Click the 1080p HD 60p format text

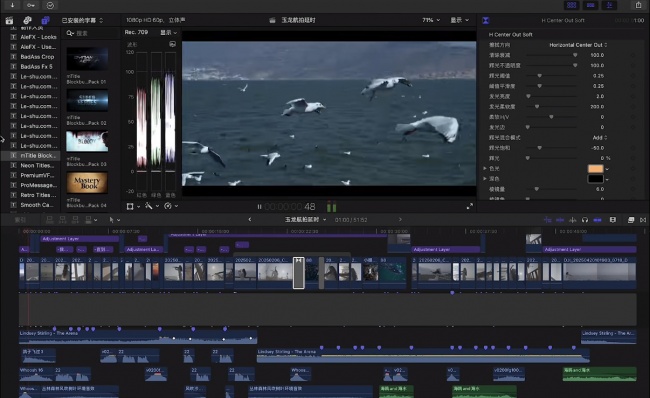click(145, 20)
